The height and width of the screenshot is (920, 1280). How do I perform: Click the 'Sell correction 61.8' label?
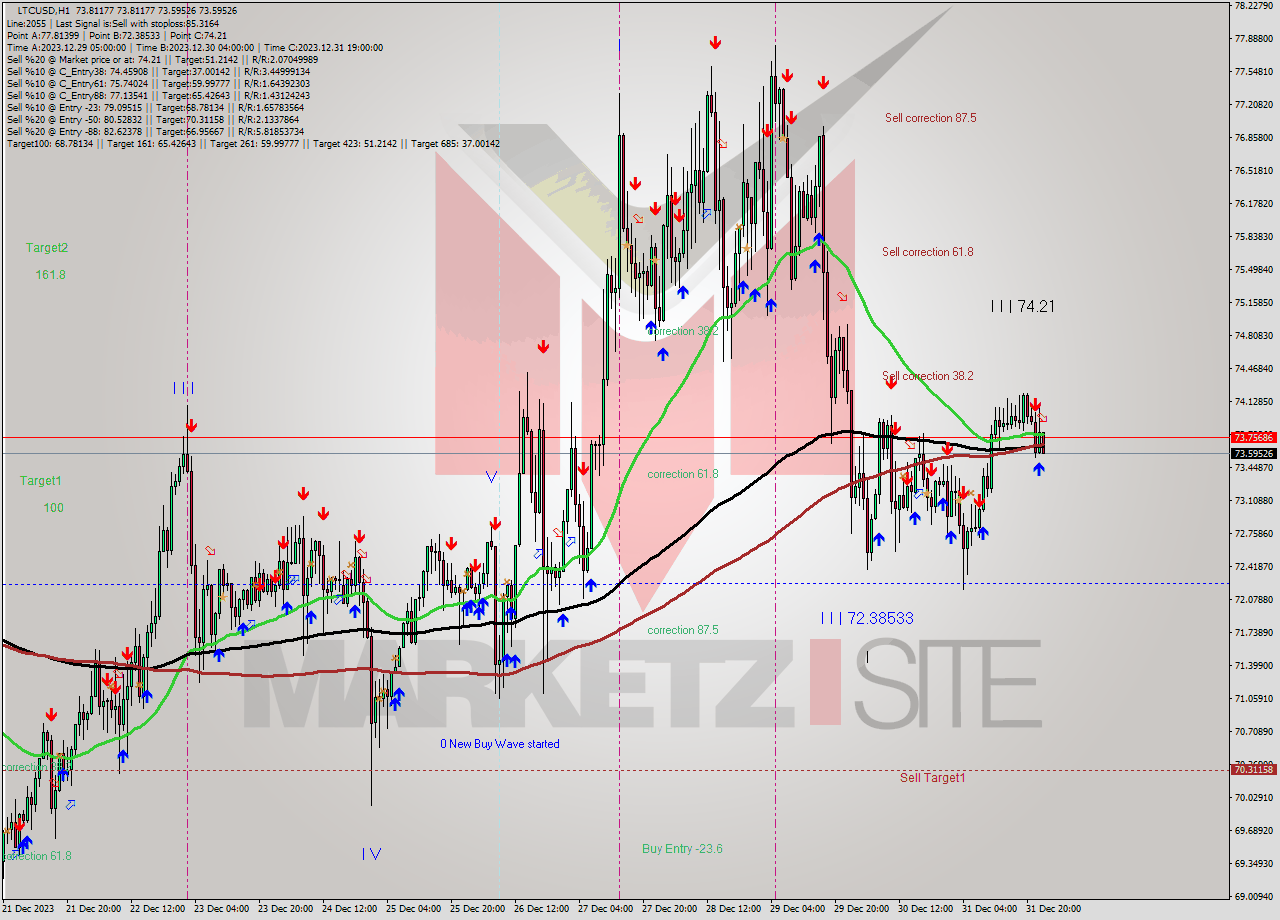927,252
